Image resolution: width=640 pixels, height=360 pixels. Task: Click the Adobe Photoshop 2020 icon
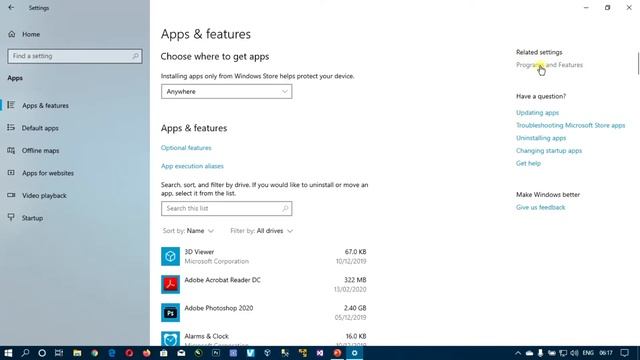[170, 313]
